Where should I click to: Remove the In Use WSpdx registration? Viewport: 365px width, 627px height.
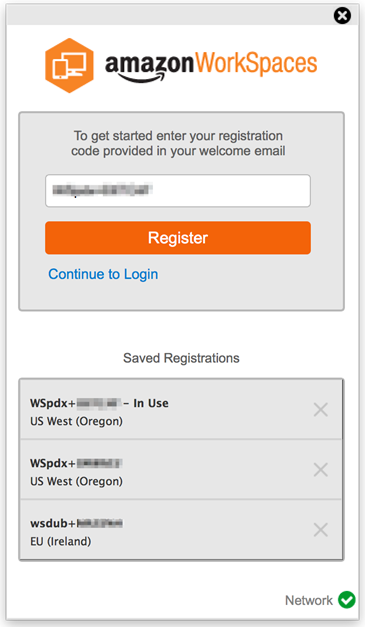321,409
